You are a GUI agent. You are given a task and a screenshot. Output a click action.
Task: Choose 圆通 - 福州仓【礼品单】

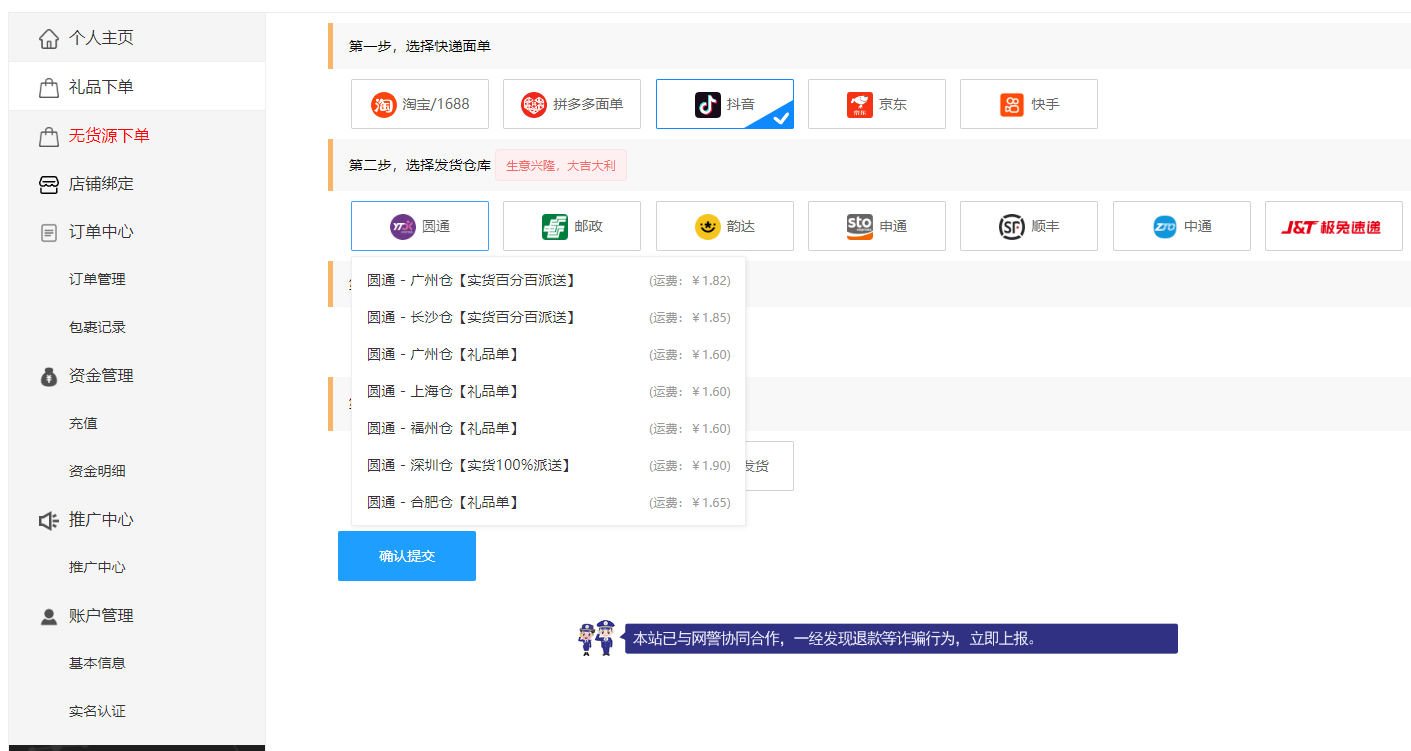pos(548,428)
